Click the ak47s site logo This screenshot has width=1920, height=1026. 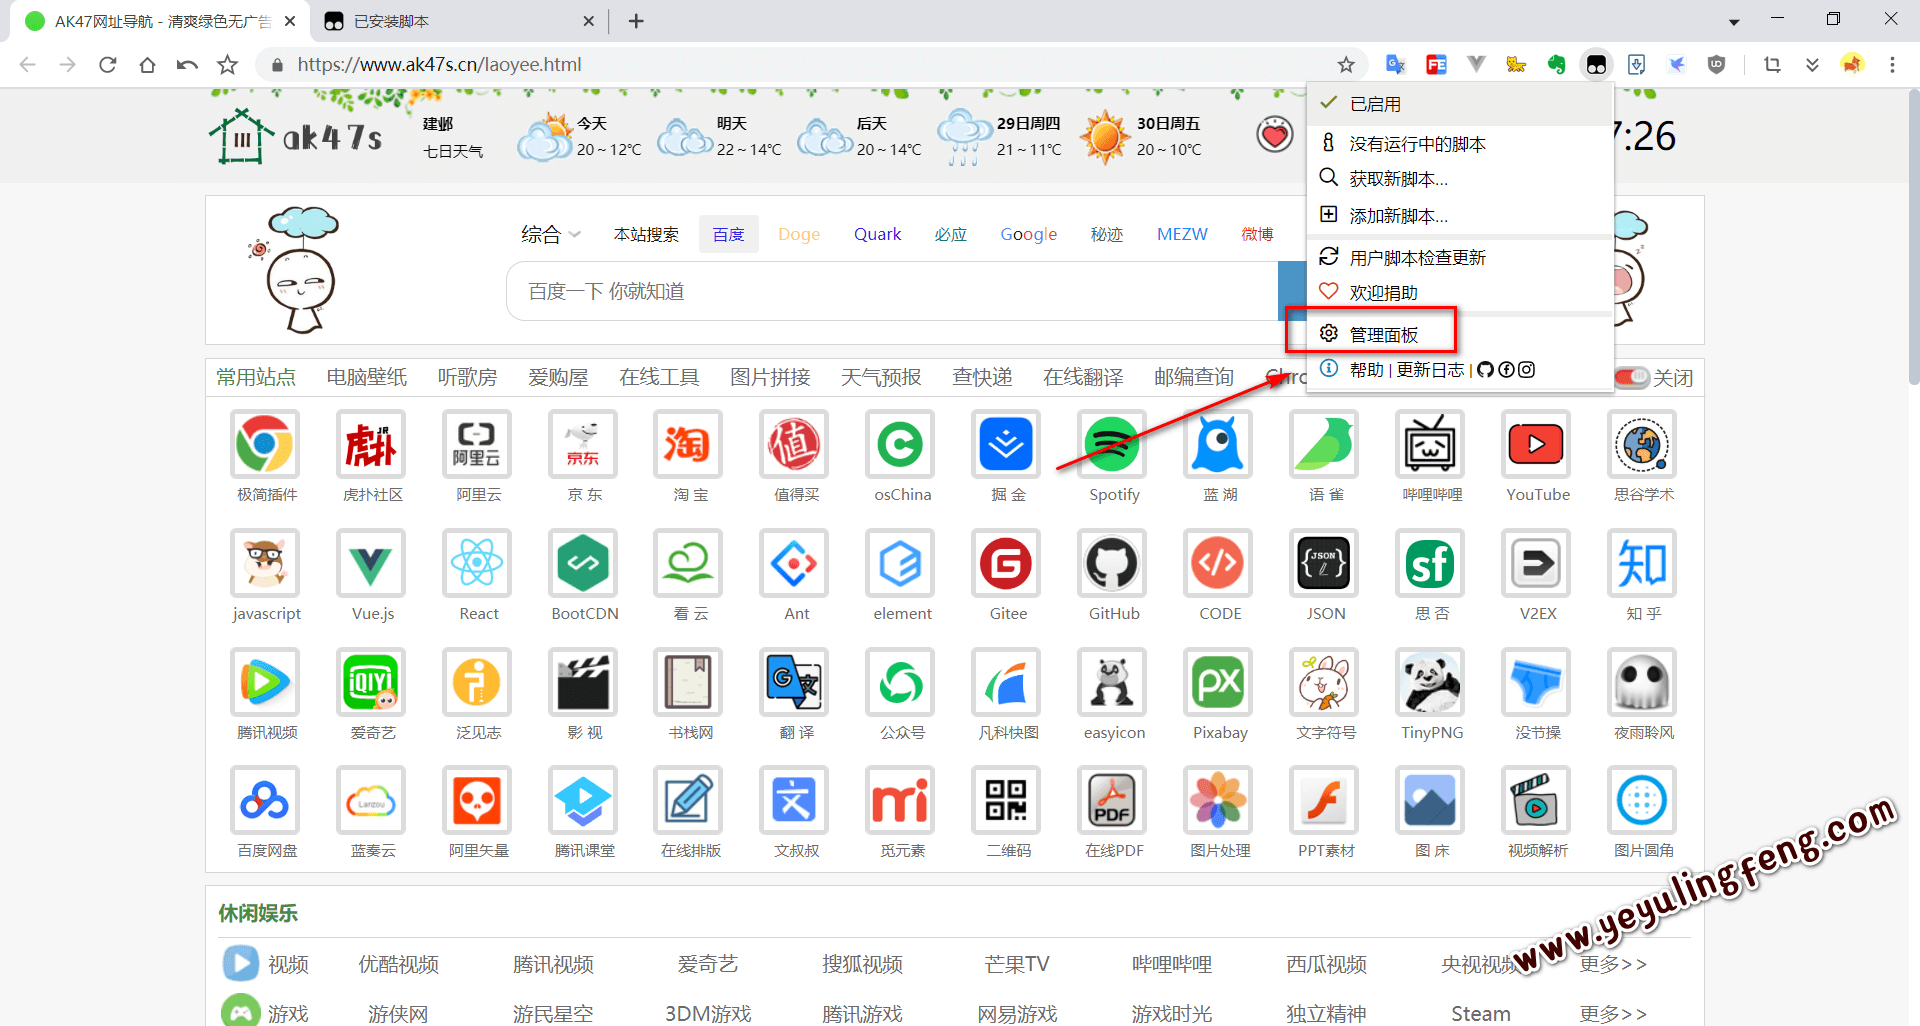[296, 136]
